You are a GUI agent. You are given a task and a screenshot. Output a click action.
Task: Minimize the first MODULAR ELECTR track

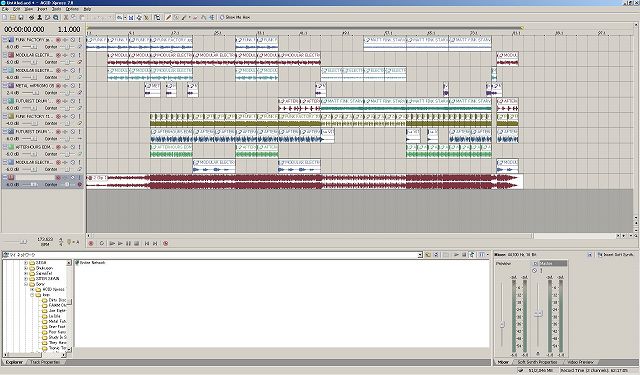tap(5, 55)
